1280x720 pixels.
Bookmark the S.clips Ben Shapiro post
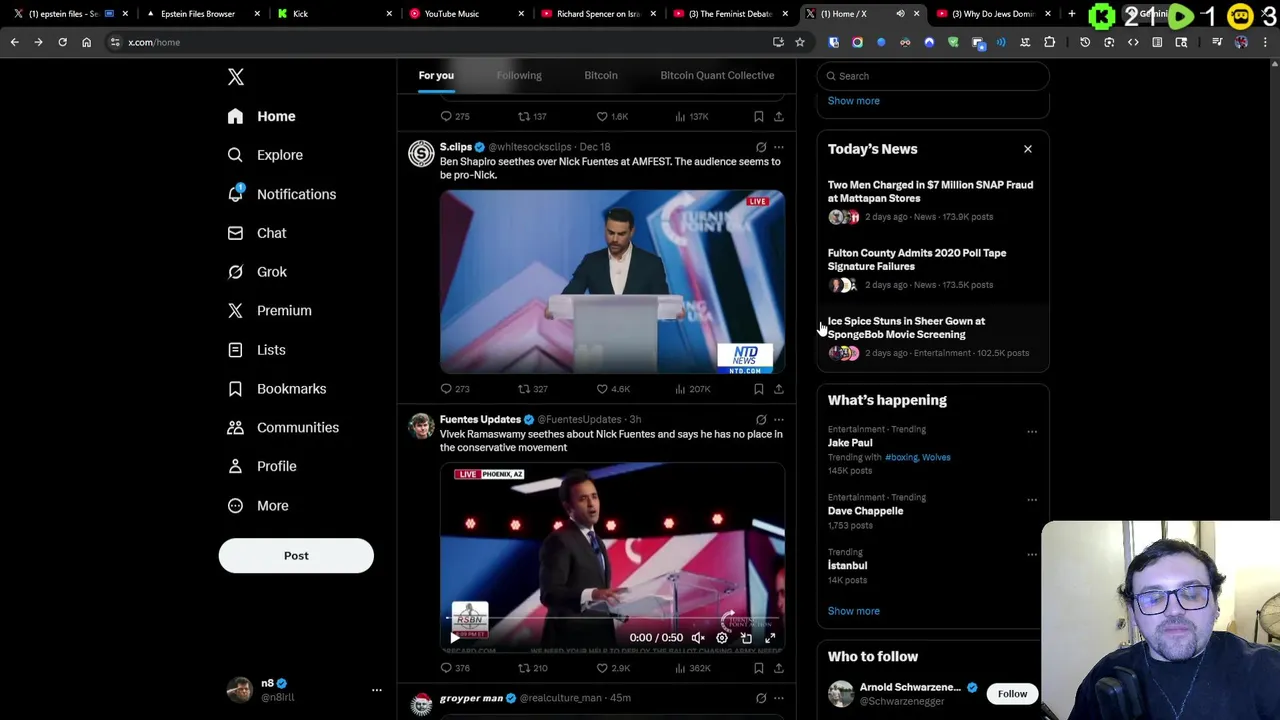[x=759, y=389]
